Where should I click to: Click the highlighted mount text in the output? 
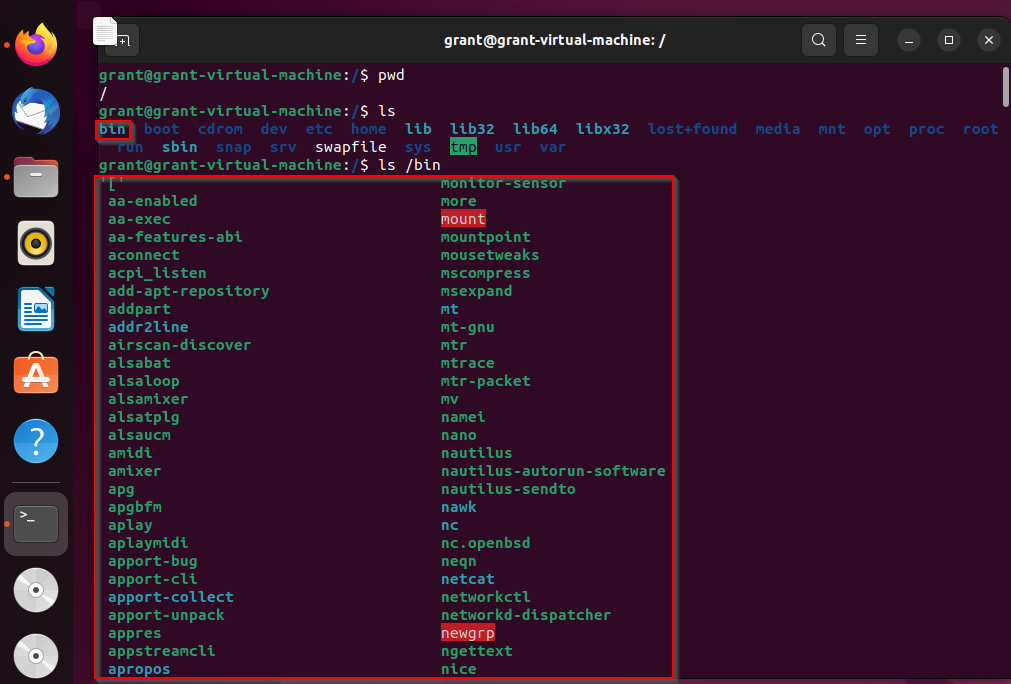(x=464, y=218)
